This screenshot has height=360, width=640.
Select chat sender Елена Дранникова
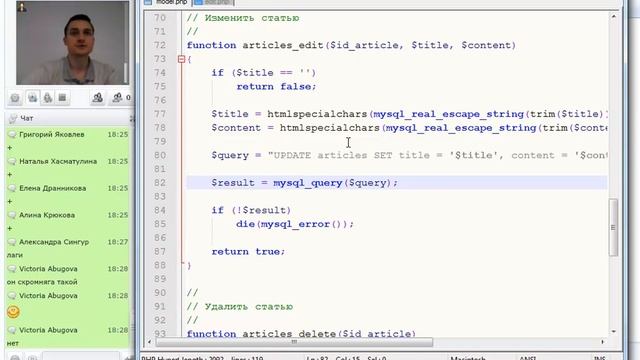pos(53,188)
